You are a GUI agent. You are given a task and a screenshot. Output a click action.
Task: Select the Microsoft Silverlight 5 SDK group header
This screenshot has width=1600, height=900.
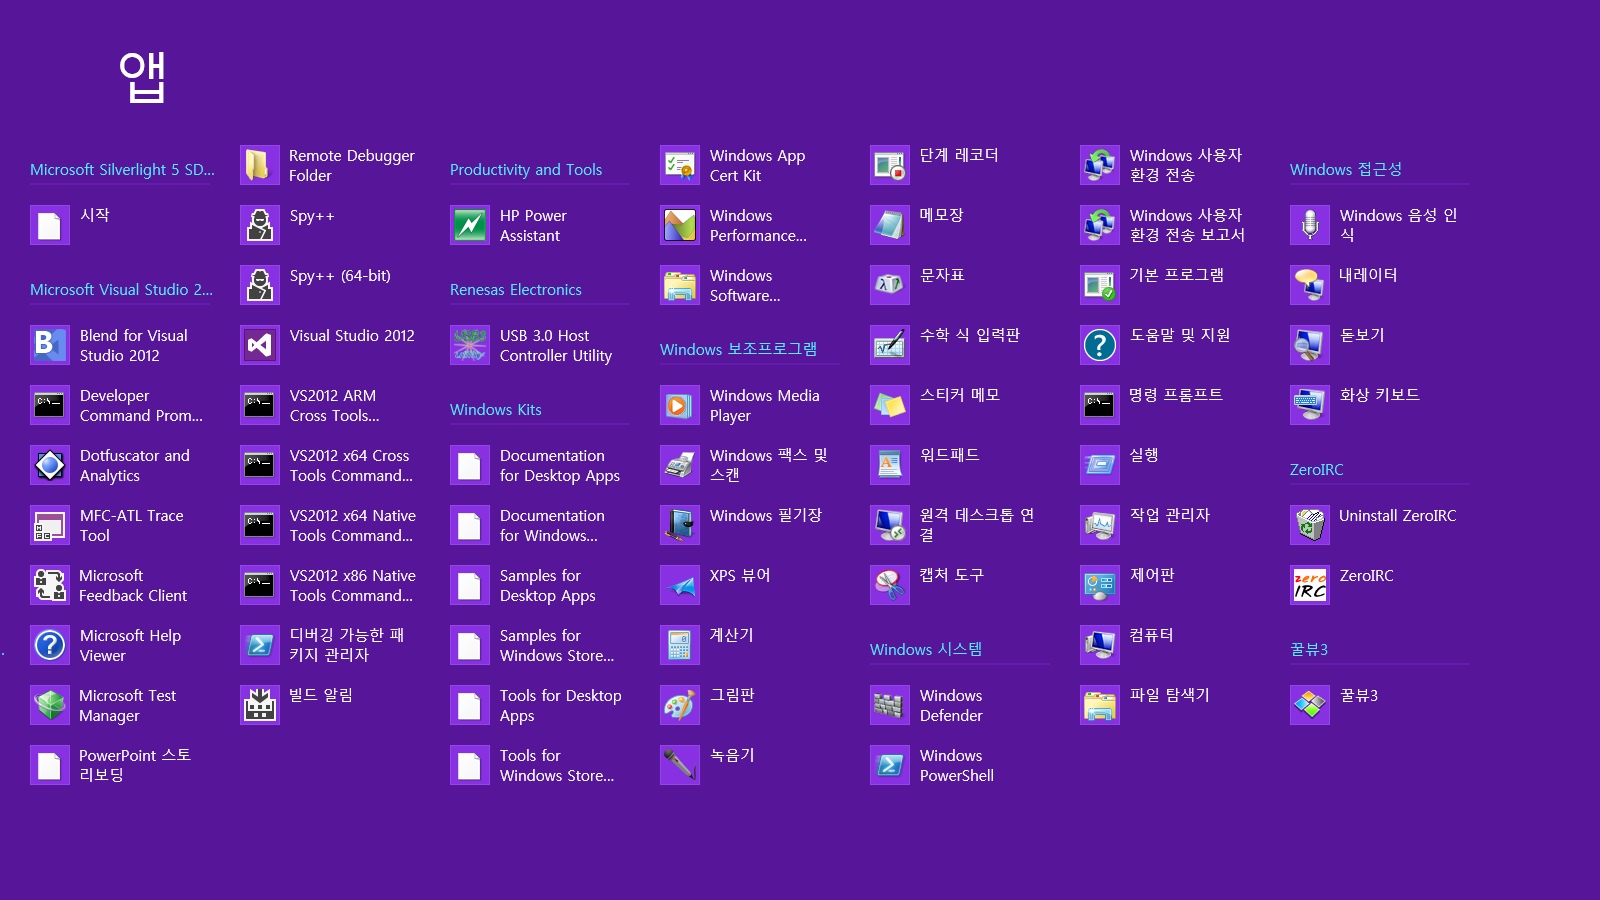coord(122,170)
